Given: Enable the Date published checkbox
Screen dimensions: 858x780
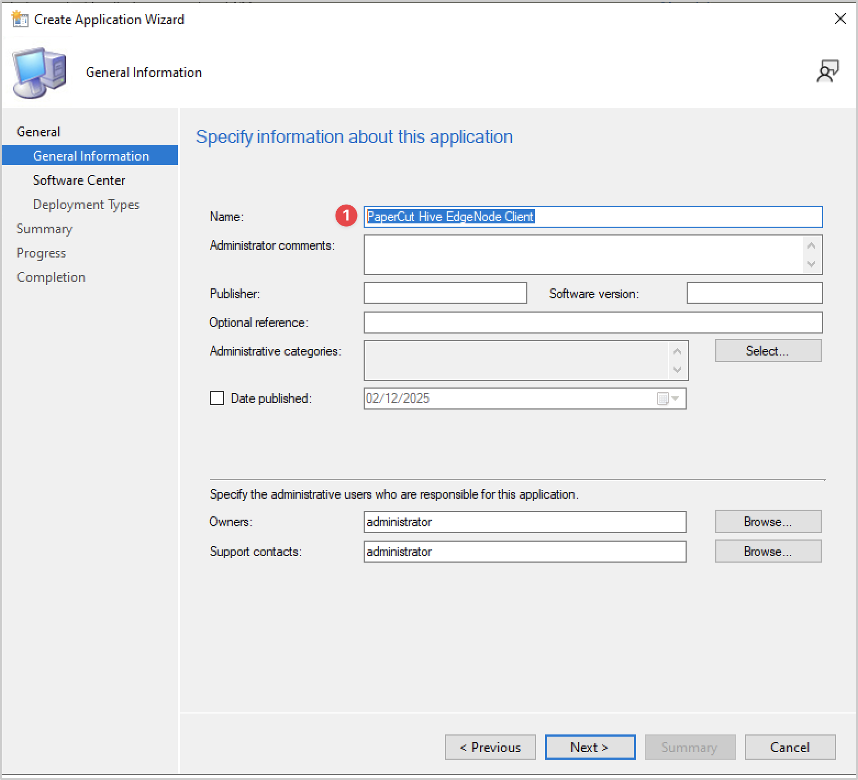Looking at the screenshot, I should (217, 398).
